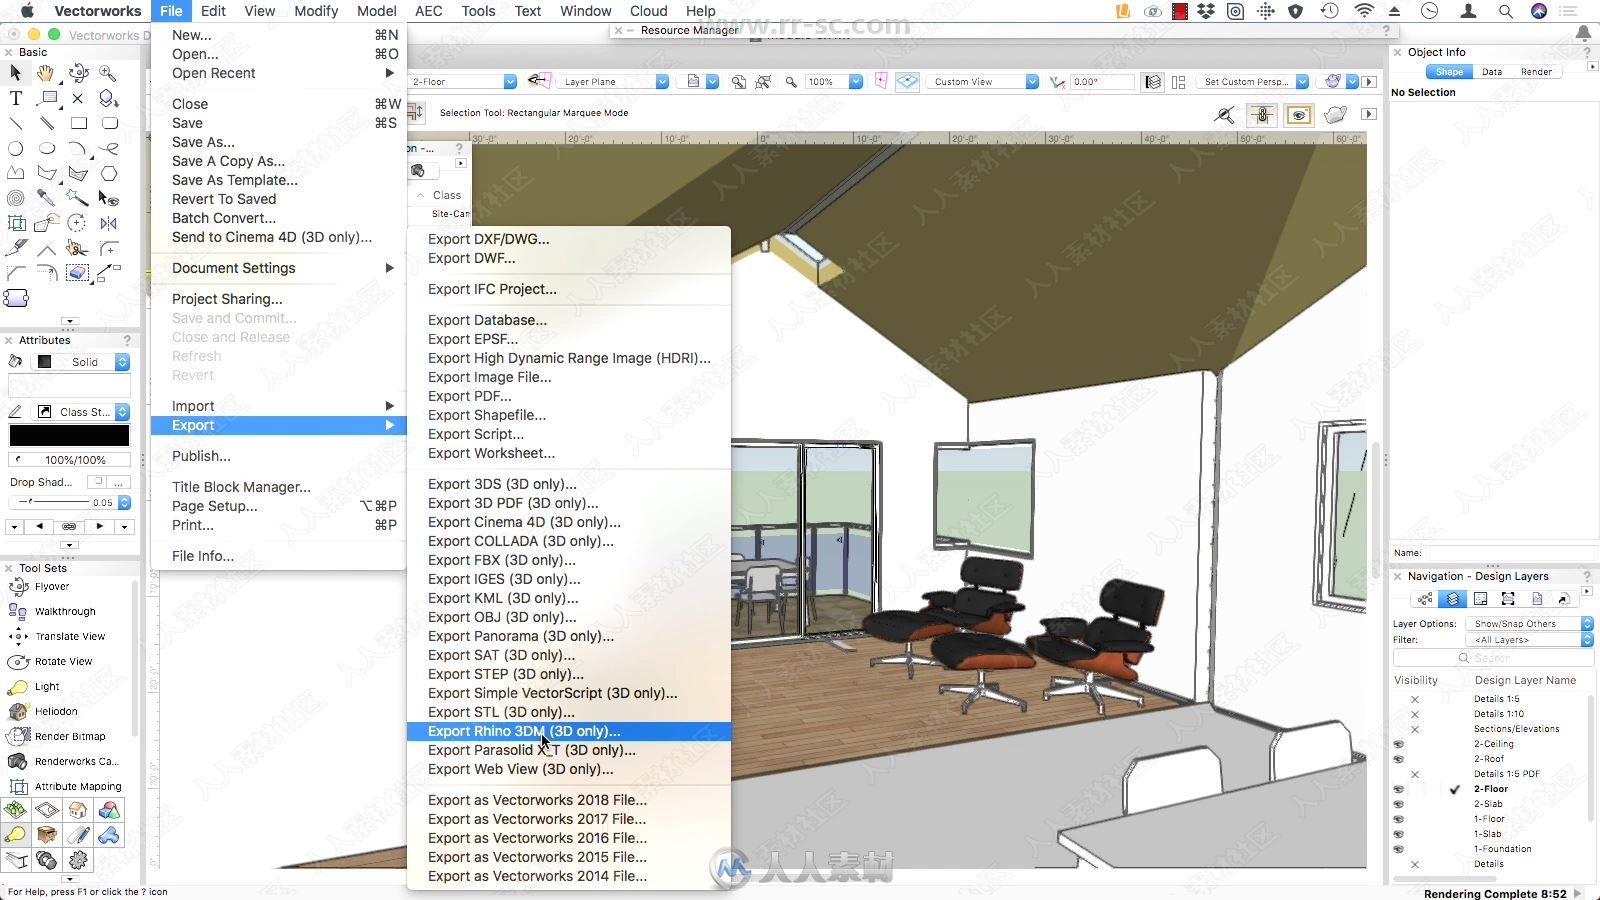Toggle visibility of 1-Foundation layer
The image size is (1600, 900).
(1399, 849)
